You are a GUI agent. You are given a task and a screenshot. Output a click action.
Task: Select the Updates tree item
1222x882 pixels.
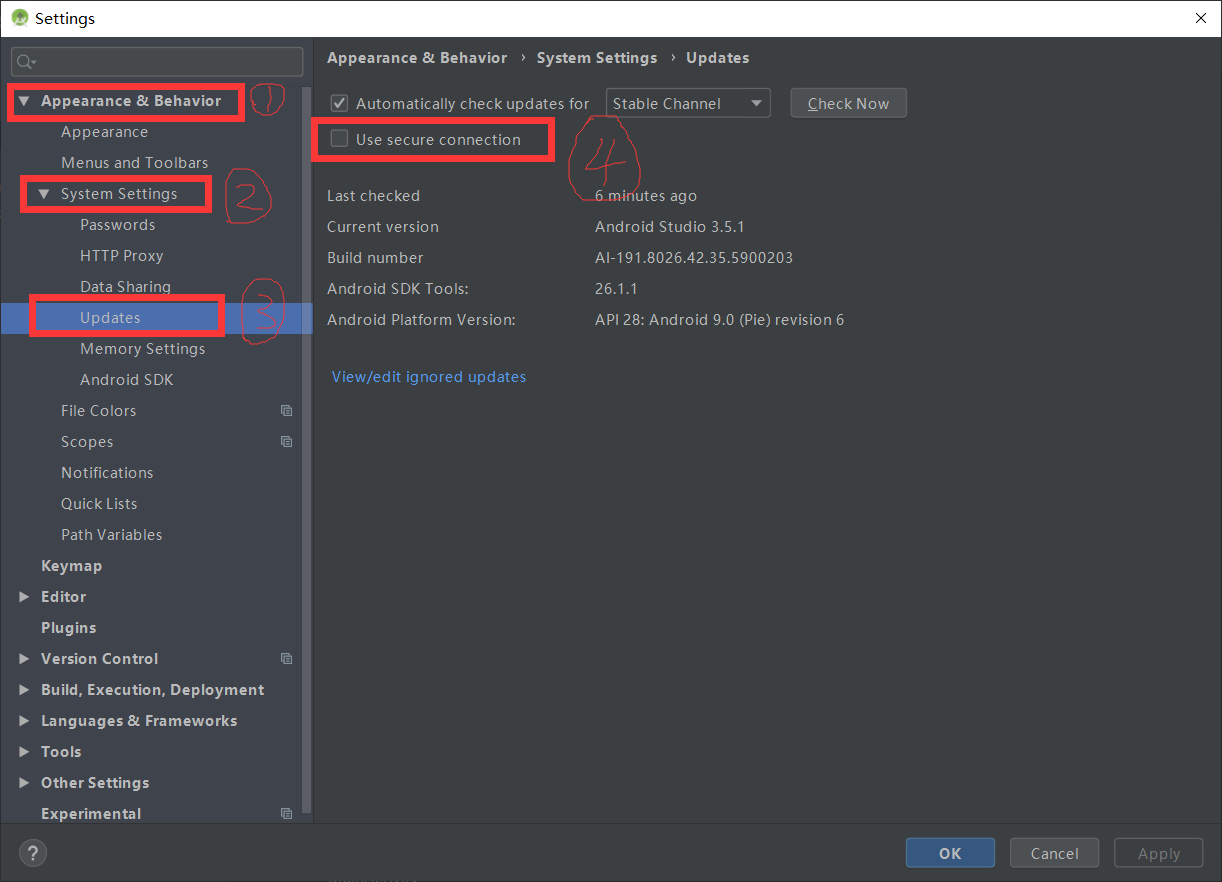point(110,318)
